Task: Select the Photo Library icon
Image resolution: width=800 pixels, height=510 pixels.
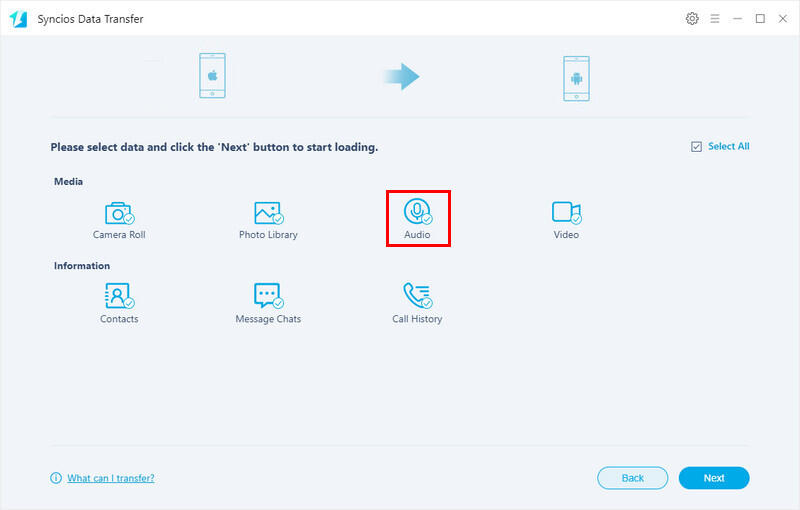Action: point(267,213)
